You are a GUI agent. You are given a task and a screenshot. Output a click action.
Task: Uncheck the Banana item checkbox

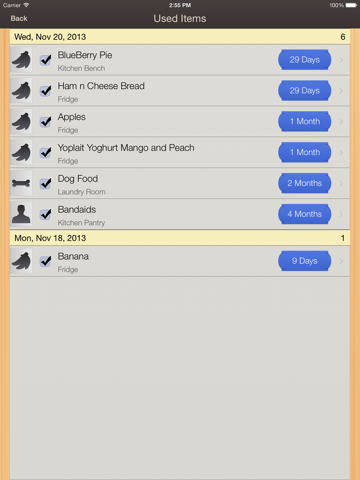coord(46,261)
